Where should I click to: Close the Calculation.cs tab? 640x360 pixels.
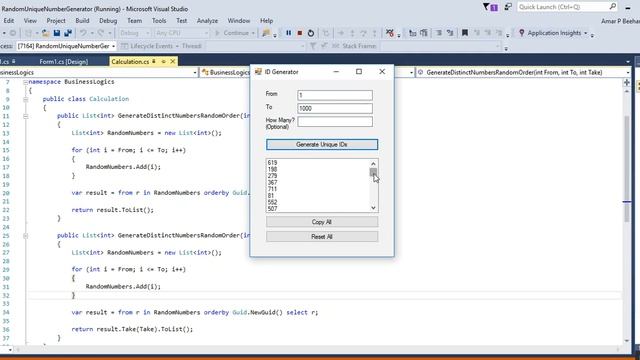[x=173, y=62]
